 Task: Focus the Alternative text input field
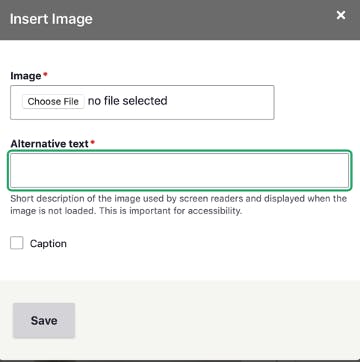pos(179,171)
